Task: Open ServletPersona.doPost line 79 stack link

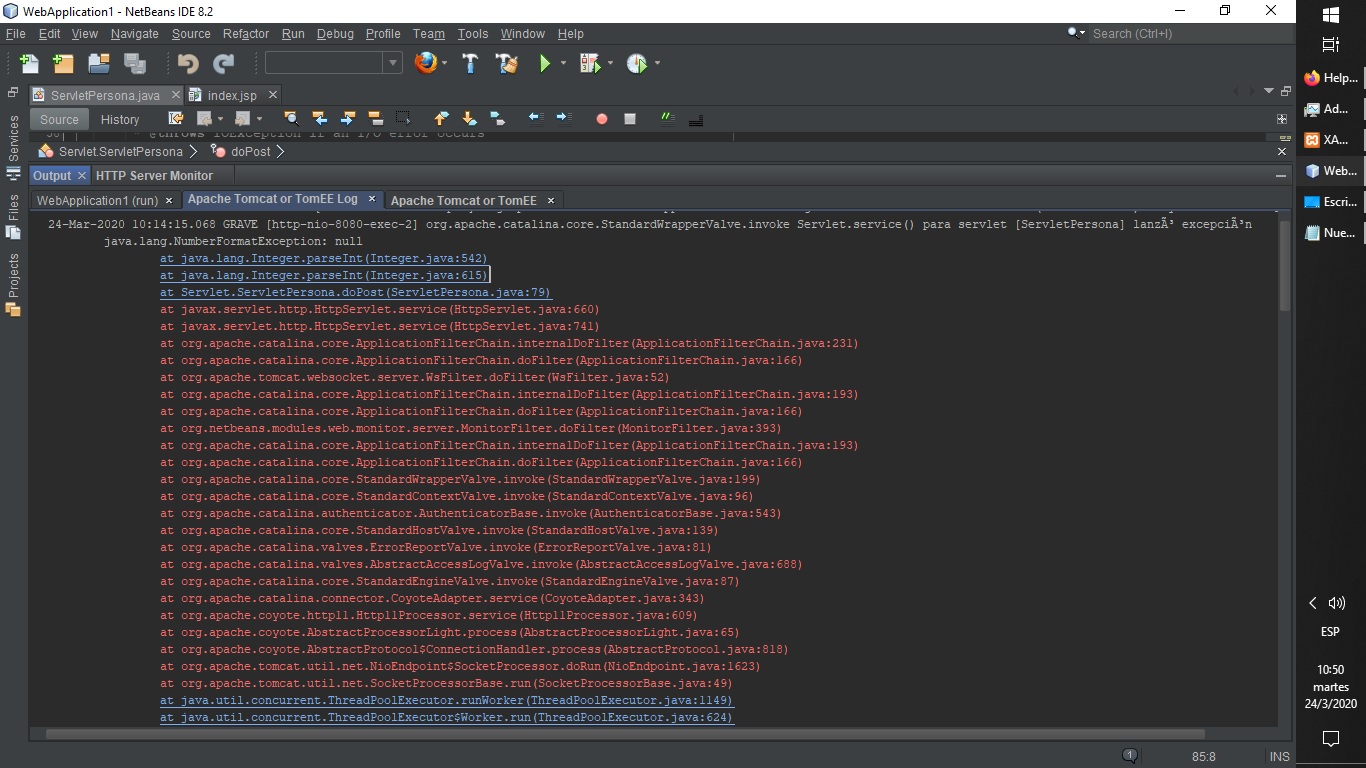Action: click(x=356, y=292)
